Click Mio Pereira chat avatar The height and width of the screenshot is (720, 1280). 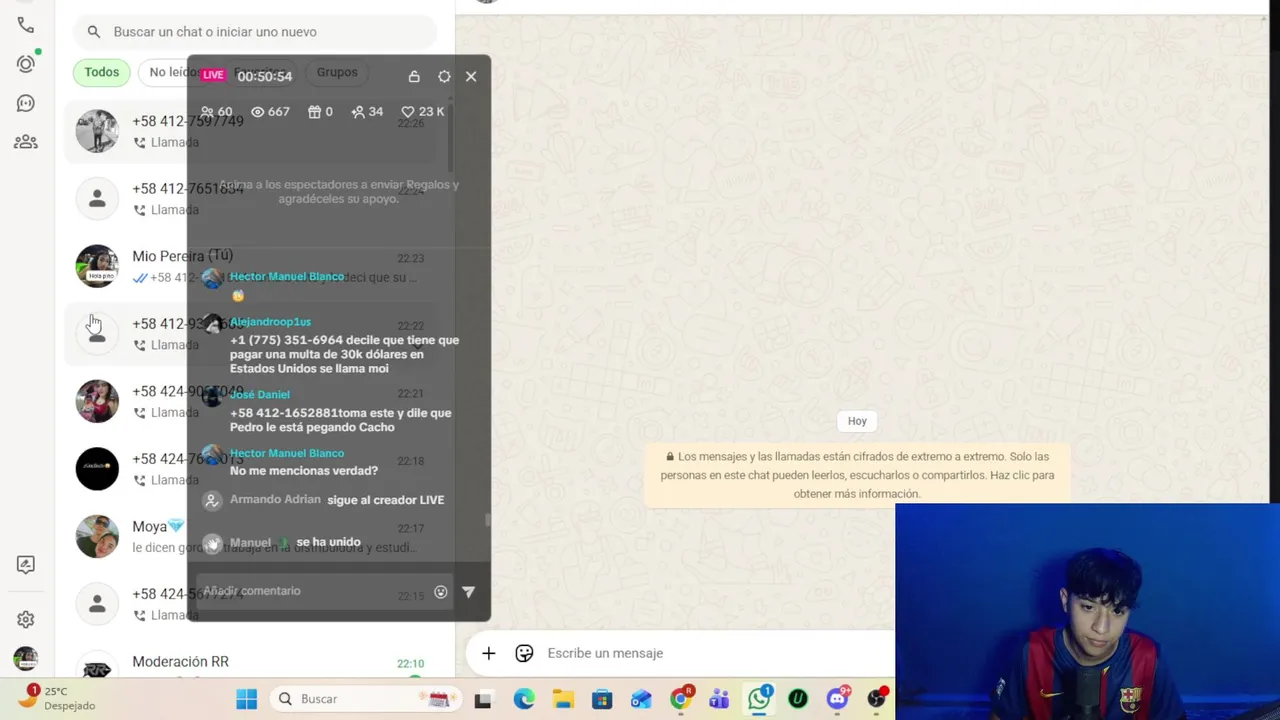[97, 266]
